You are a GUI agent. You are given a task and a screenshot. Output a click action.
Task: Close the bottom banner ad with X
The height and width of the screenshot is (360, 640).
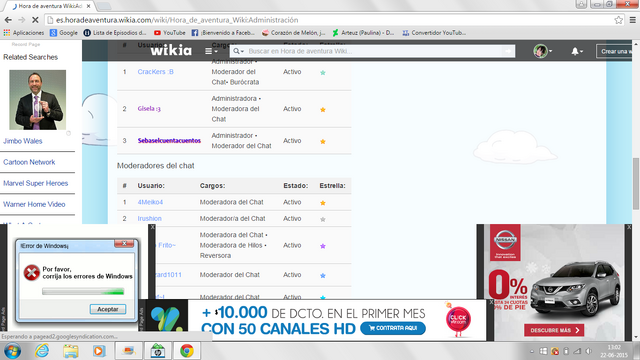491,302
